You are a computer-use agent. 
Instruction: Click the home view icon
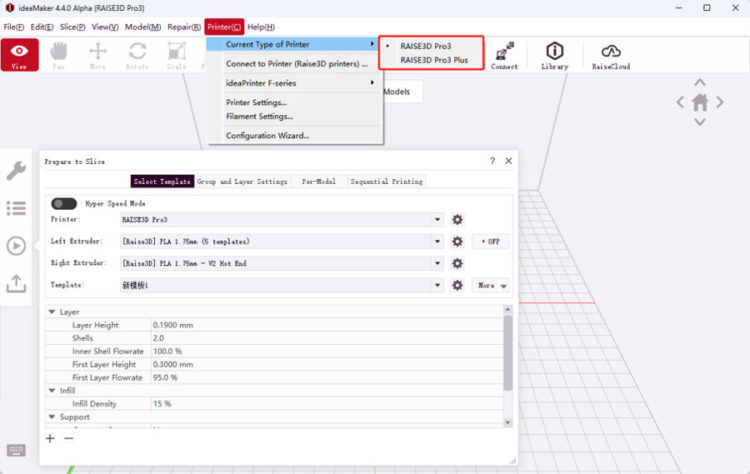point(700,102)
